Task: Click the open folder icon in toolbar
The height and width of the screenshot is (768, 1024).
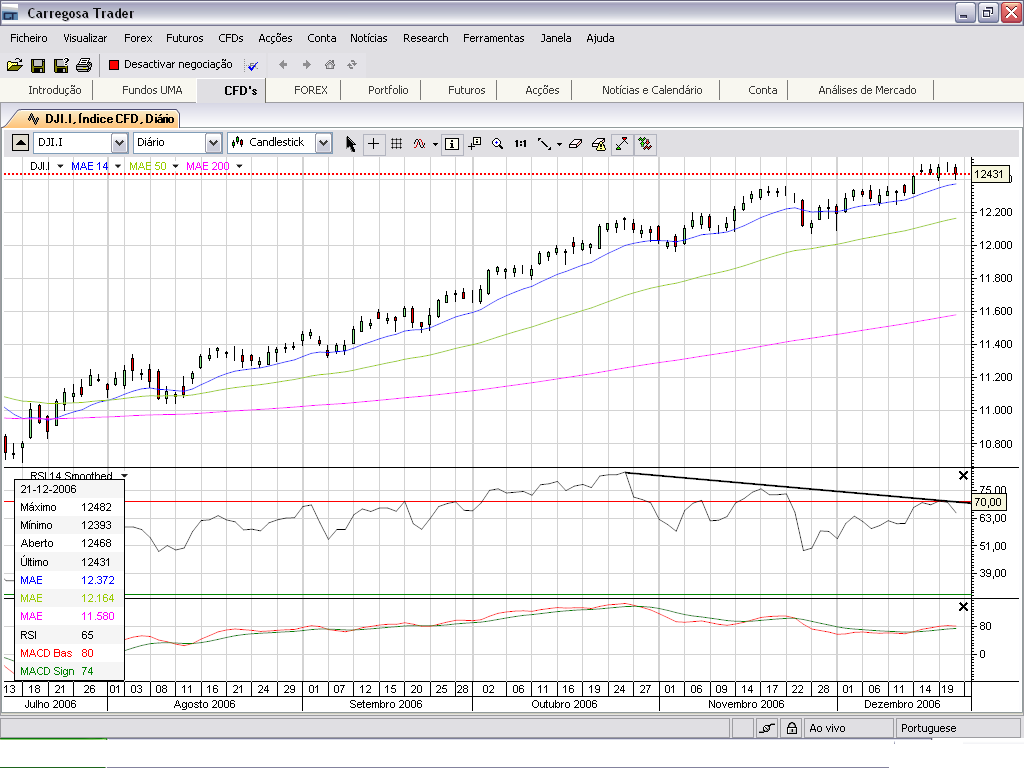Action: pyautogui.click(x=14, y=65)
